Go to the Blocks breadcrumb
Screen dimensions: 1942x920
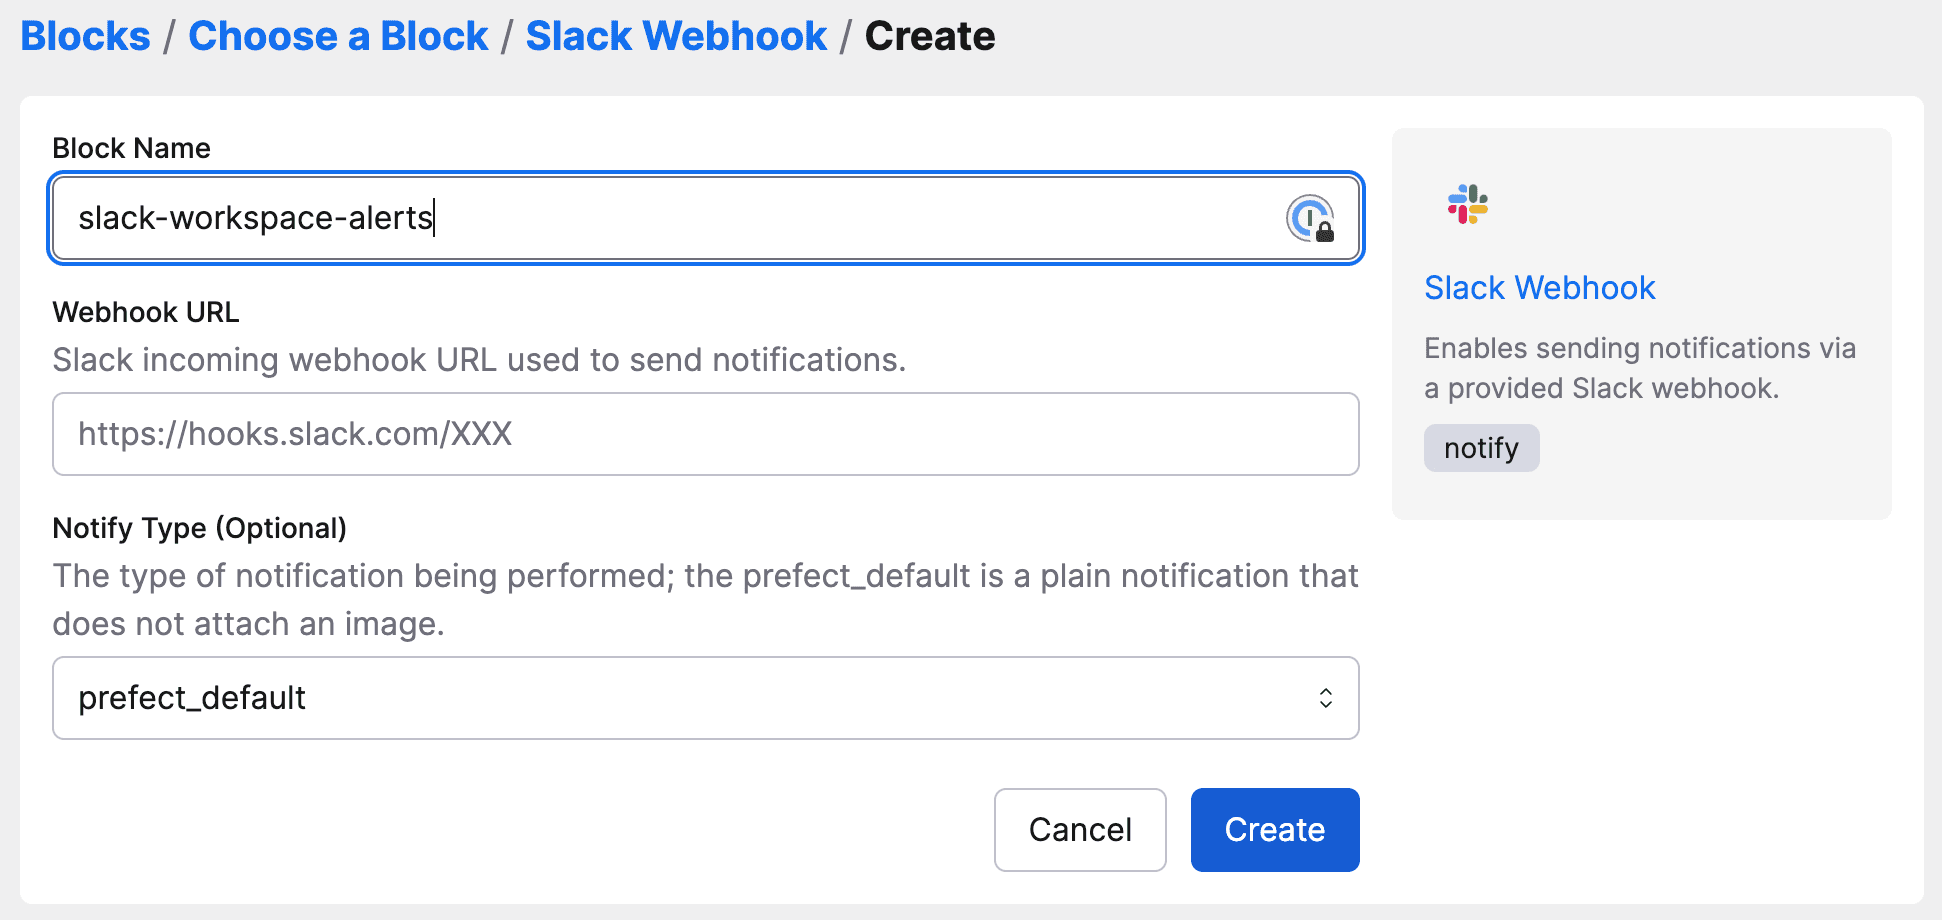click(x=85, y=36)
